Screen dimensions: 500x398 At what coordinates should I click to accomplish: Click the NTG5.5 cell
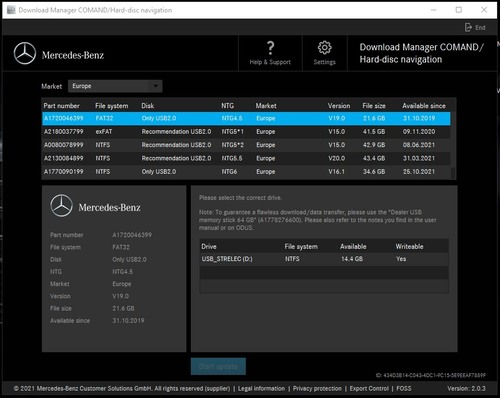coord(232,158)
